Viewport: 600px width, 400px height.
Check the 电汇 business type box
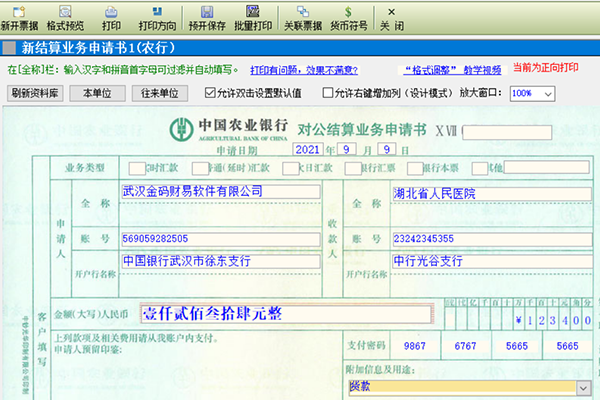click(136, 168)
